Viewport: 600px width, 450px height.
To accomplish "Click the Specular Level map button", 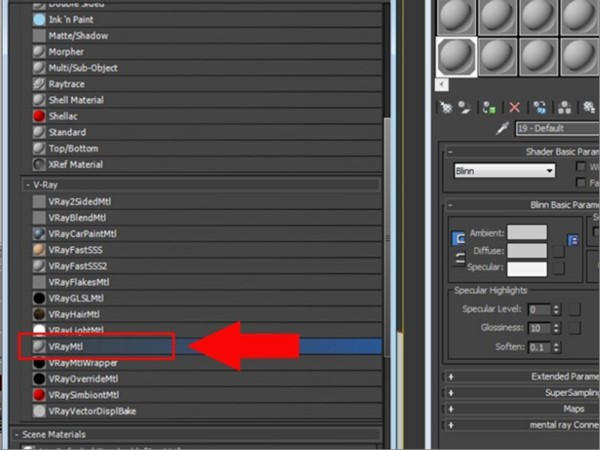I will pyautogui.click(x=575, y=310).
